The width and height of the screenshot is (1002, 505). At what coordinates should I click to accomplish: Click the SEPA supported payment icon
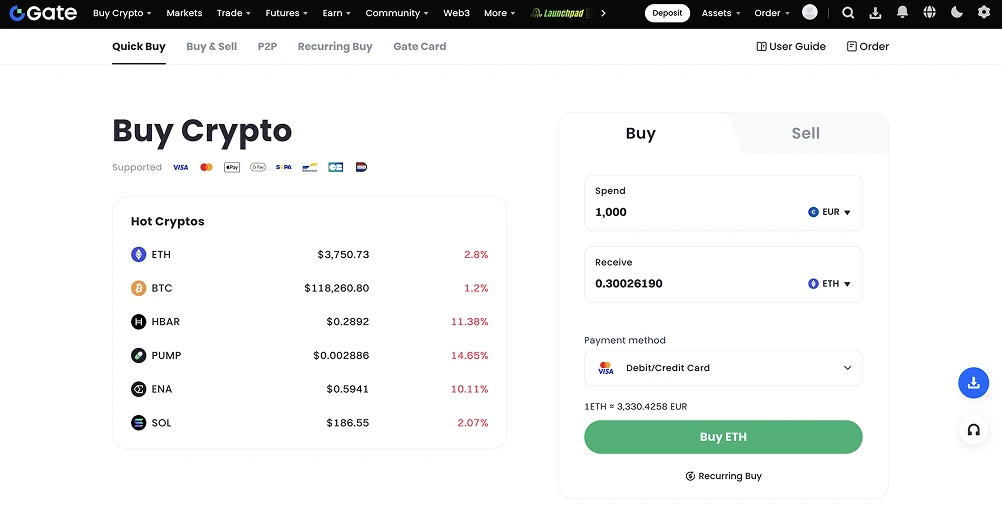(x=284, y=167)
